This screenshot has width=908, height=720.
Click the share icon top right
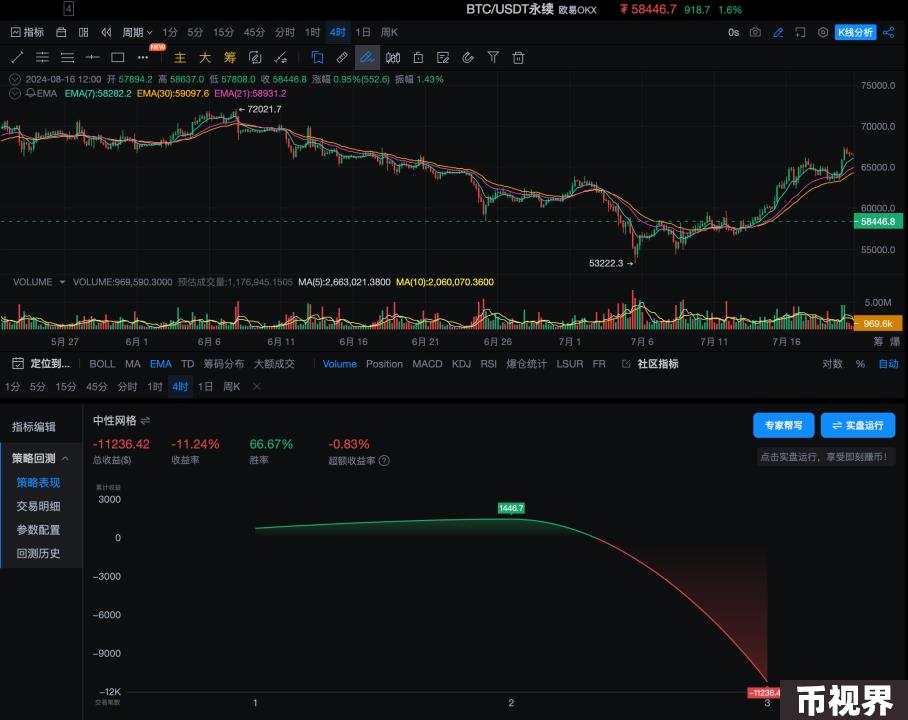pyautogui.click(x=888, y=32)
